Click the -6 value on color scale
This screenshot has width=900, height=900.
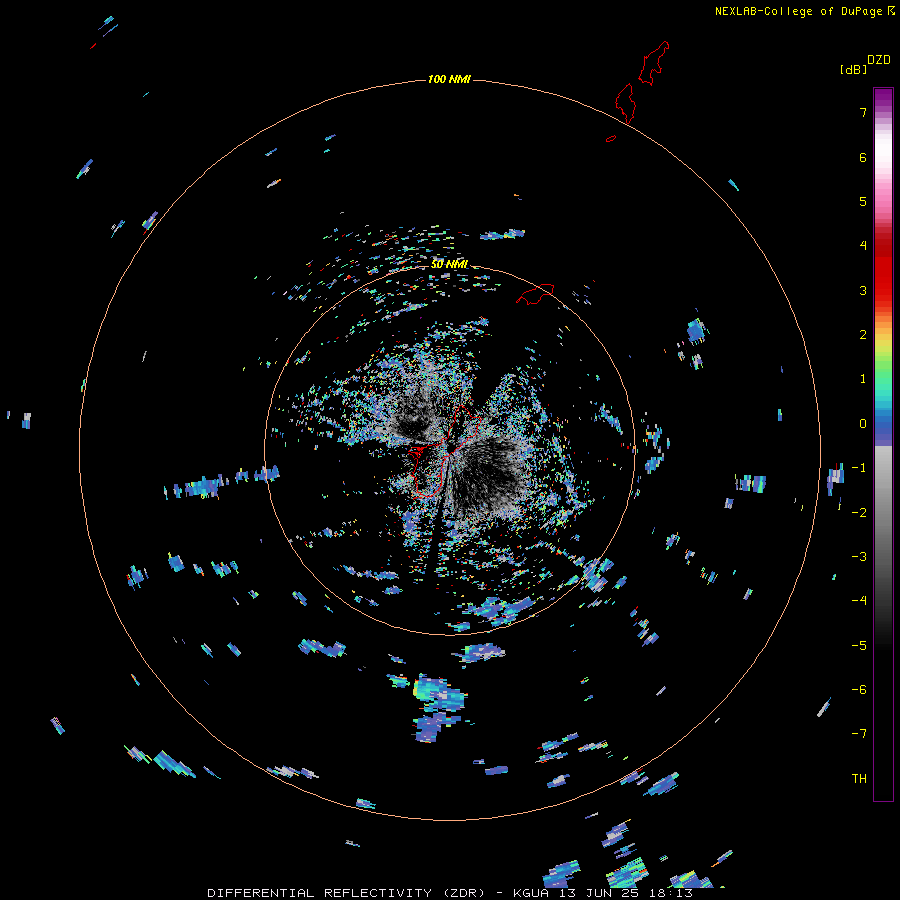[x=859, y=689]
